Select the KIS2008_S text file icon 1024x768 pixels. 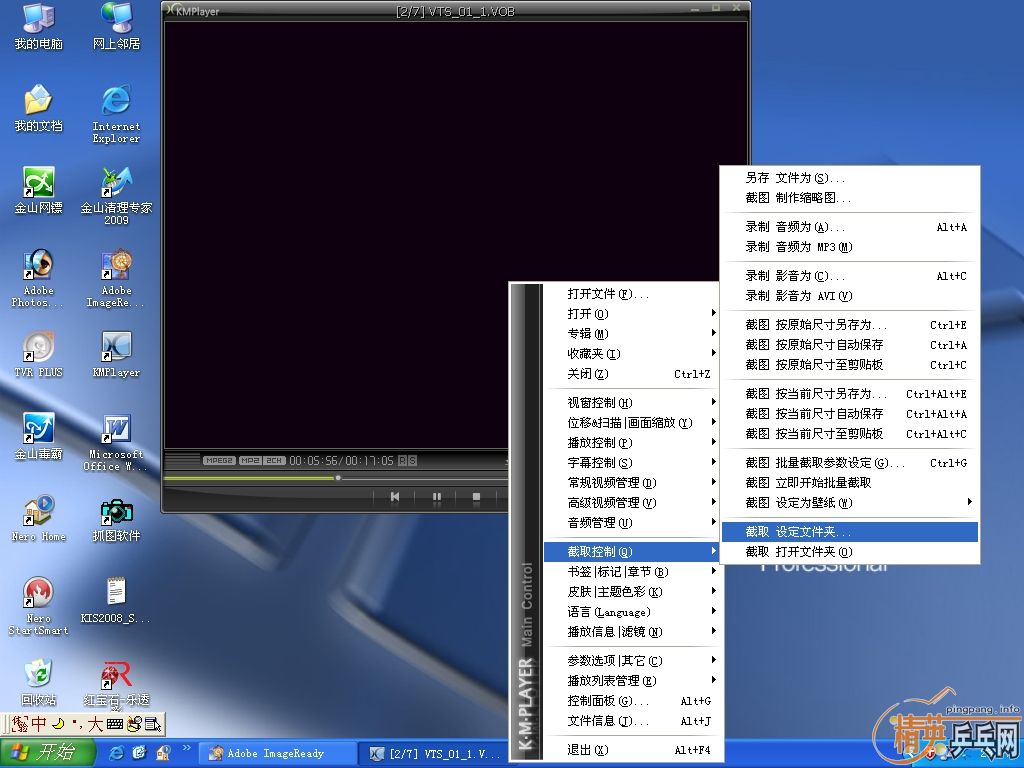(x=116, y=601)
